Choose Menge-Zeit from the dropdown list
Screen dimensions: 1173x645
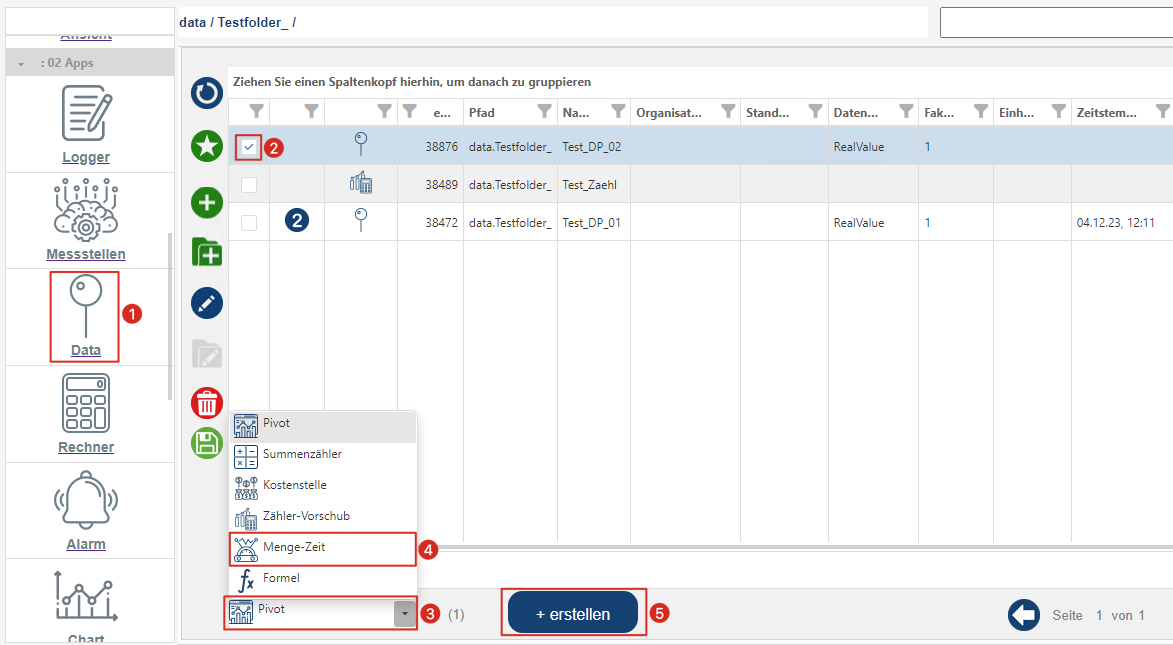point(293,547)
